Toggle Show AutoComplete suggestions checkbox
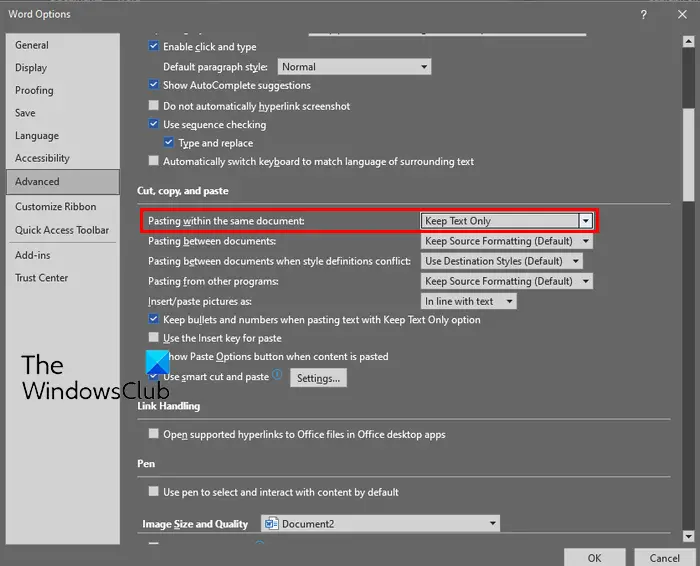 click(x=154, y=84)
